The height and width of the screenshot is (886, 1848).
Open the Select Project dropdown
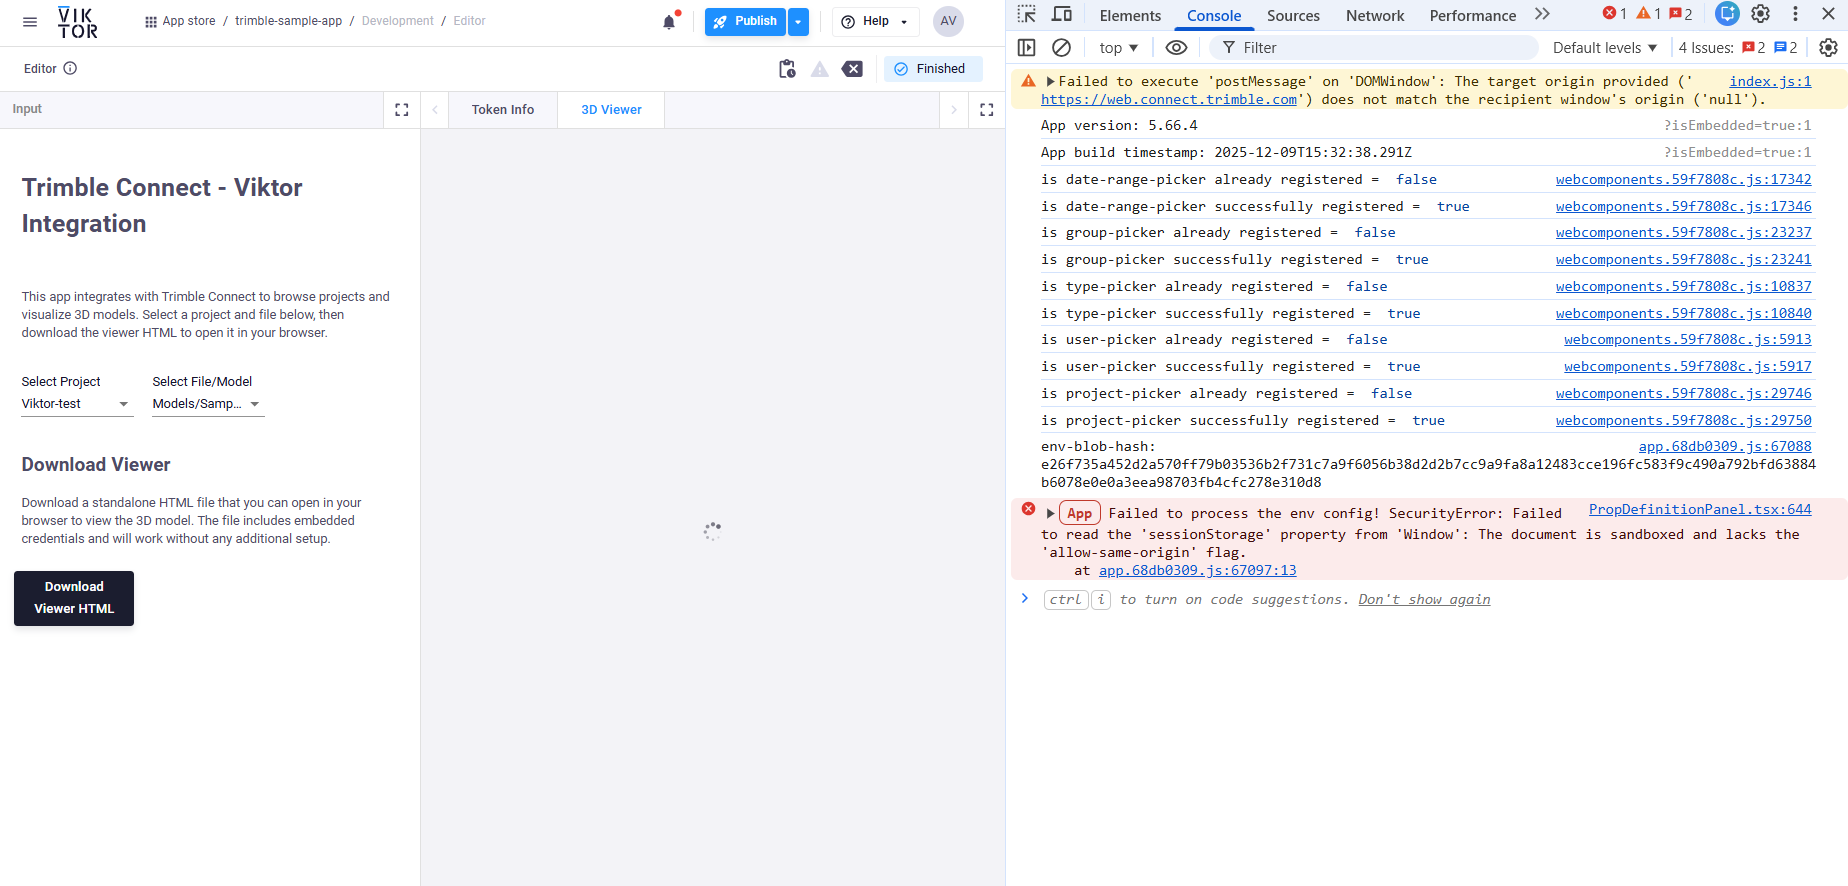(x=76, y=404)
